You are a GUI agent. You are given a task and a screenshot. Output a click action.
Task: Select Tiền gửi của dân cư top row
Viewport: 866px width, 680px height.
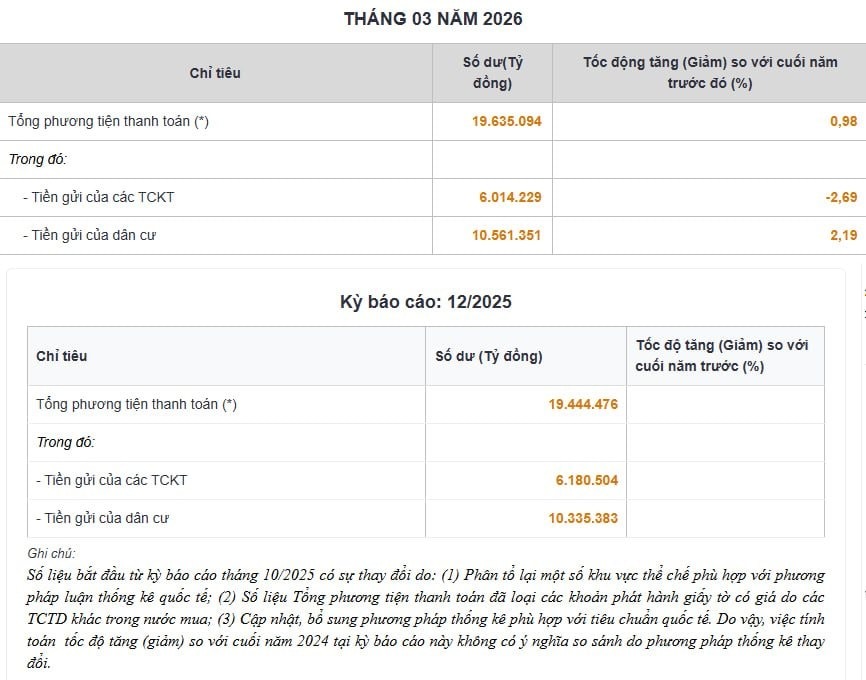[x=433, y=235]
